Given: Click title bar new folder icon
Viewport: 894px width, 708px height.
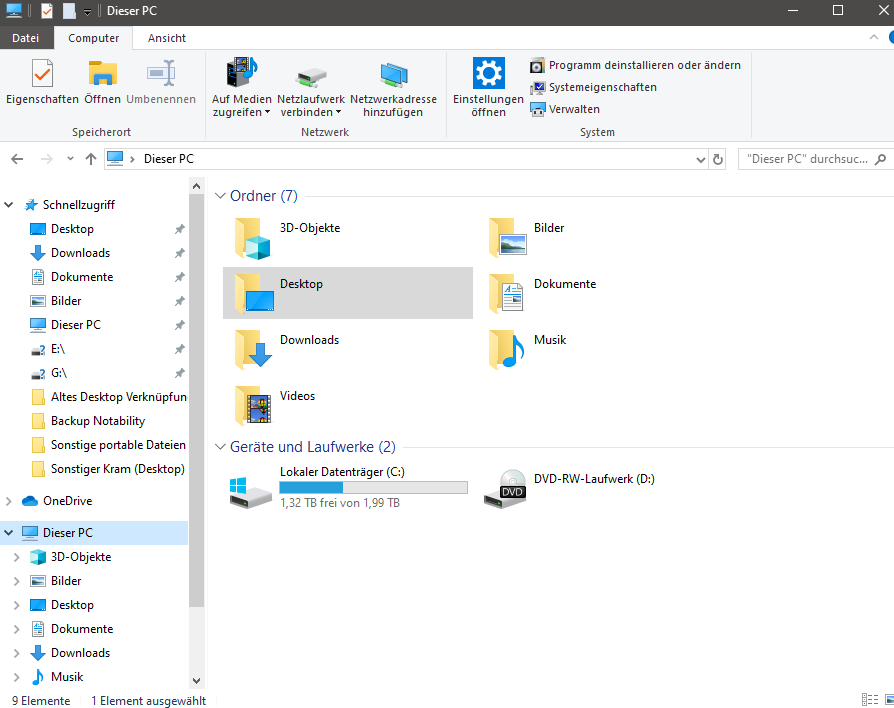Looking at the screenshot, I should point(69,10).
